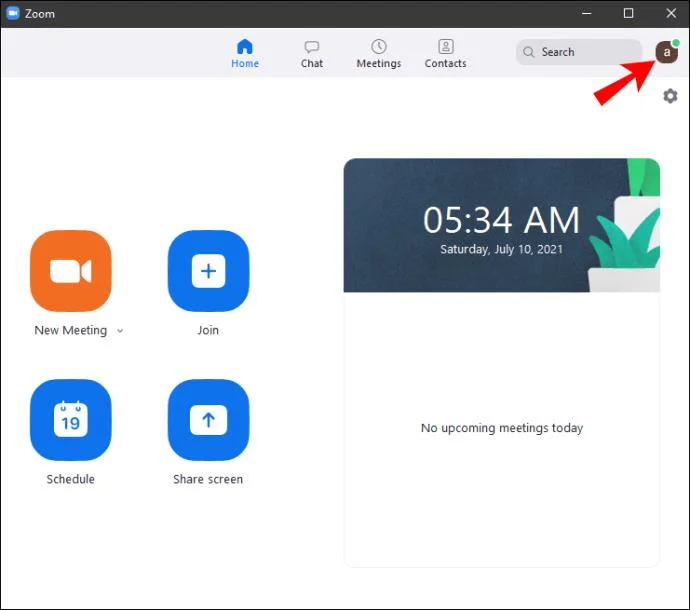Open the profile avatar labeled "a"

[666, 52]
